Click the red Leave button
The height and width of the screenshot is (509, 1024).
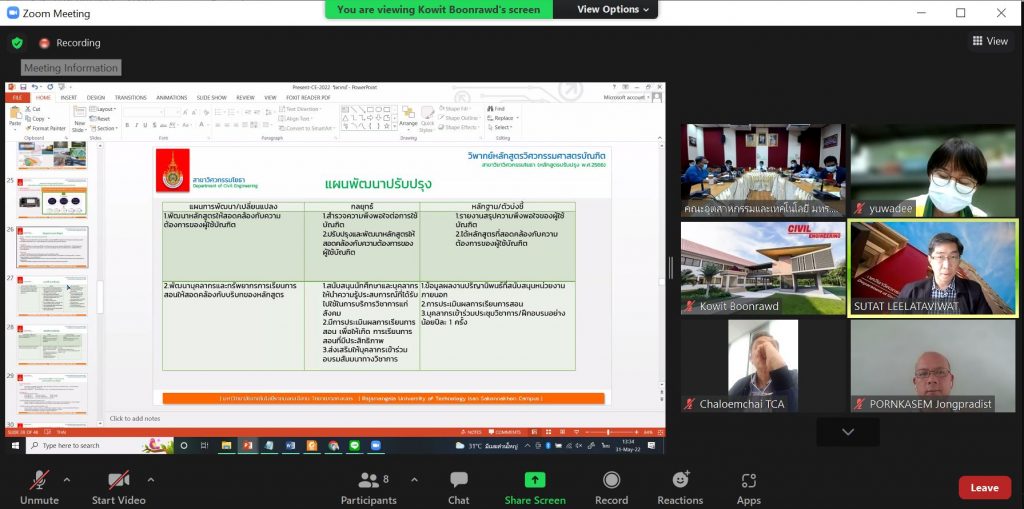pyautogui.click(x=984, y=488)
